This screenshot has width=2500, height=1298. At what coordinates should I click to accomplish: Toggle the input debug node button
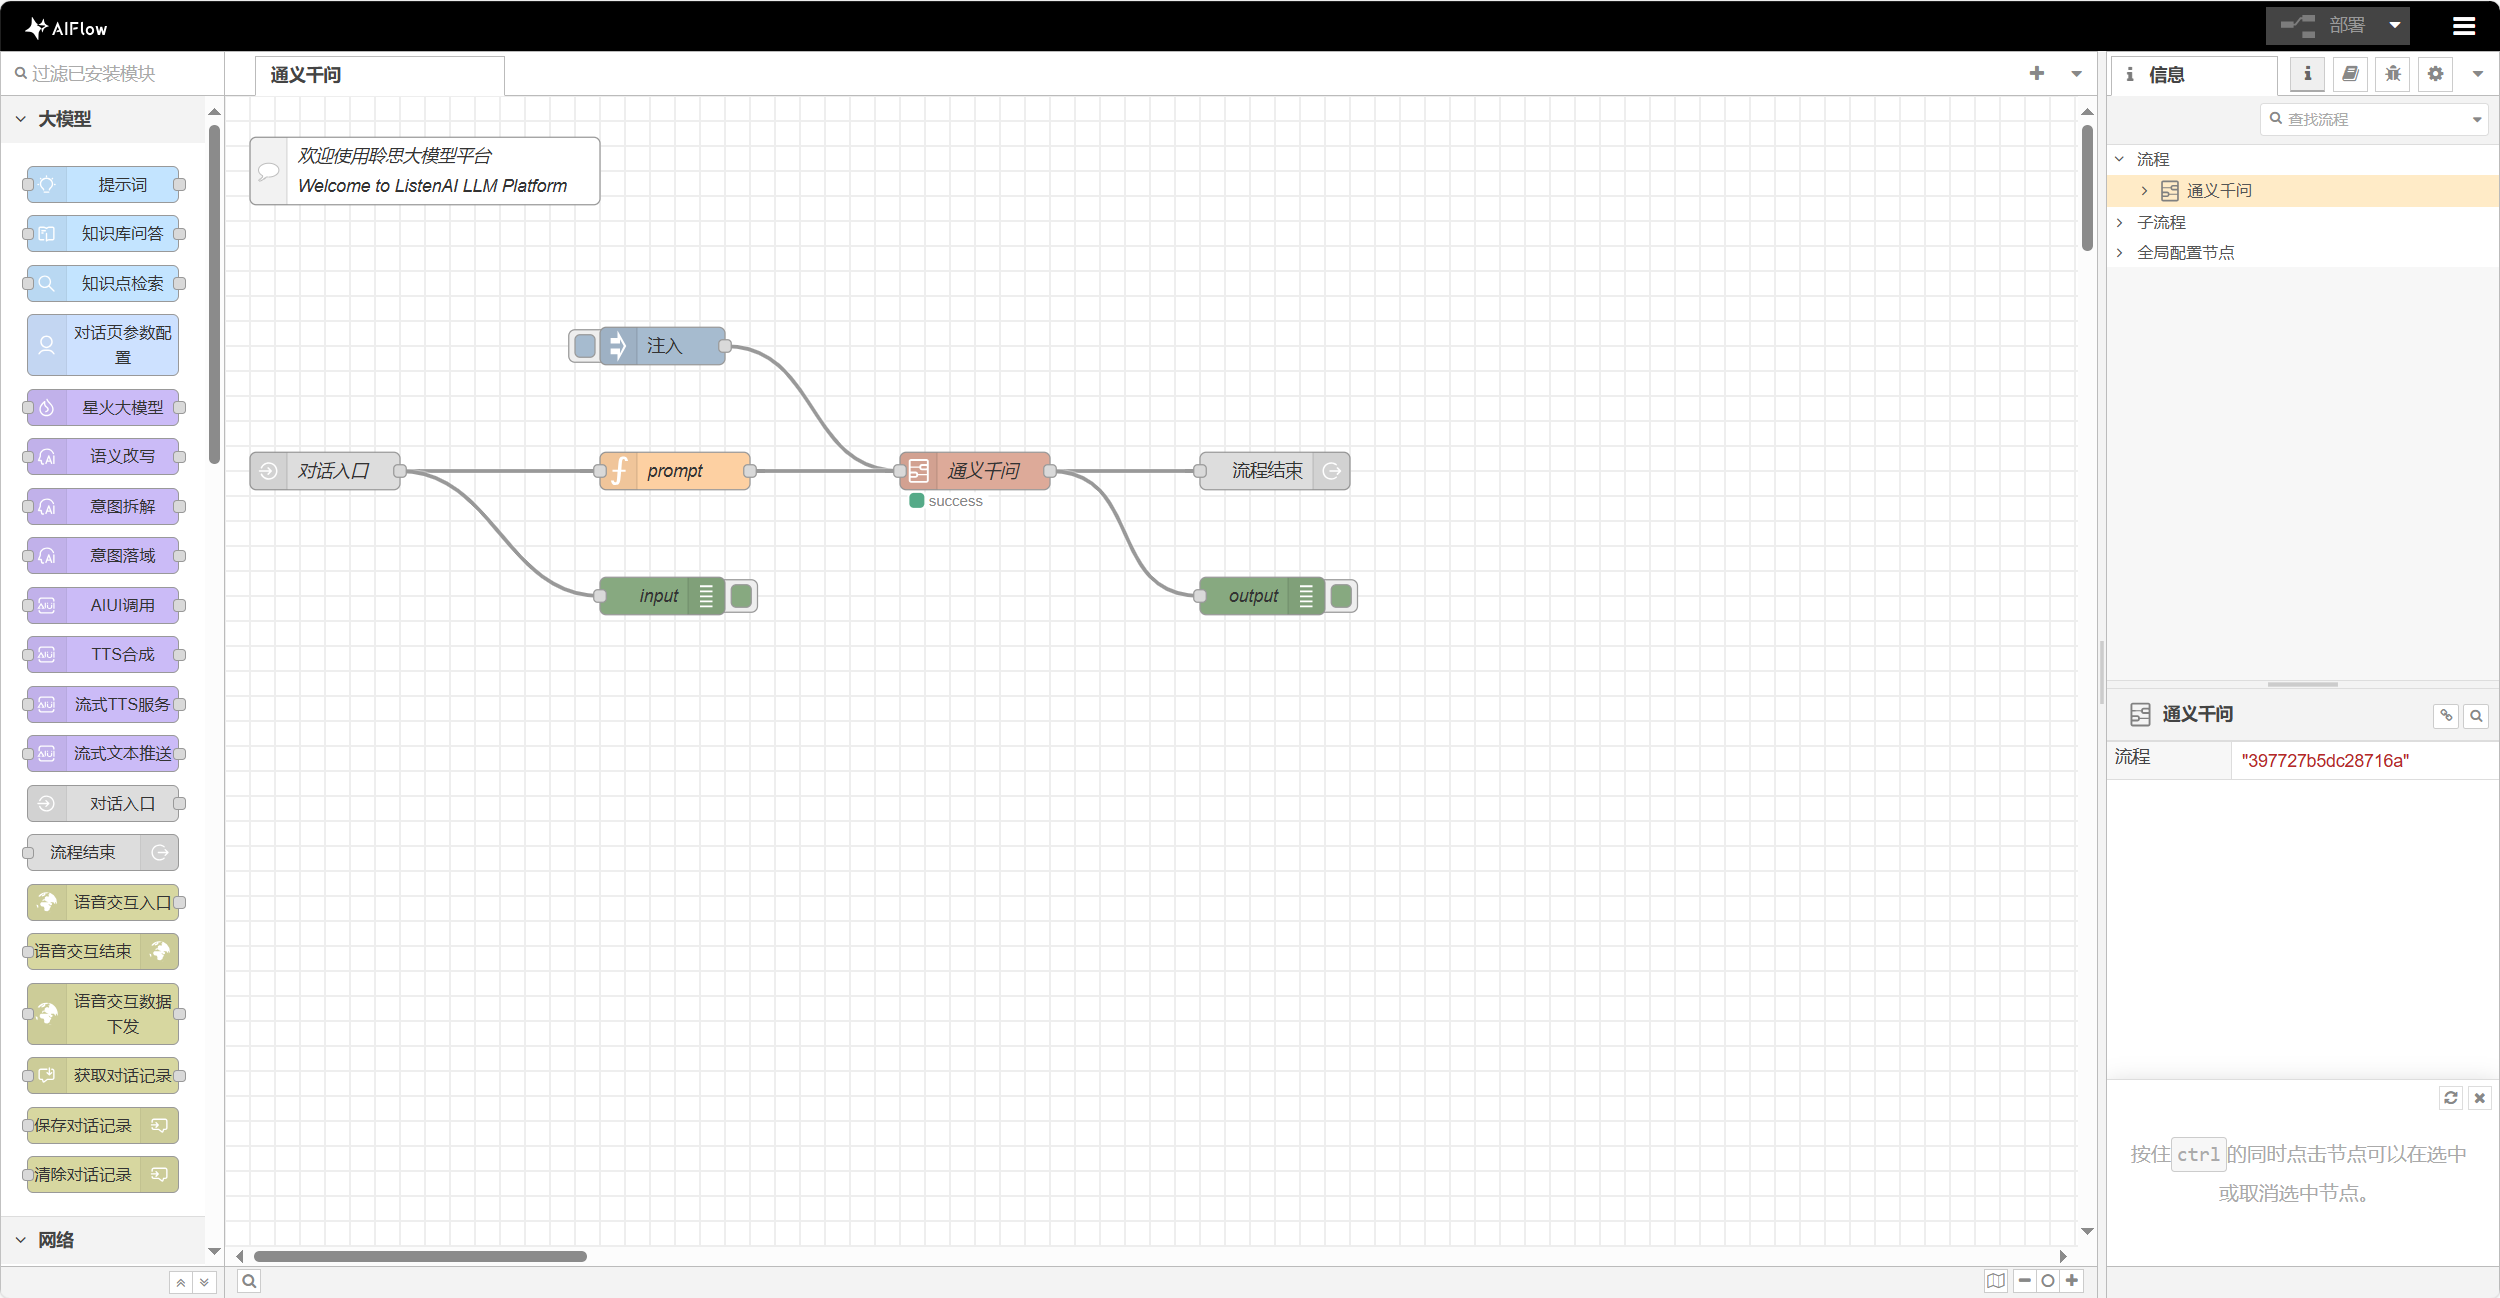pos(742,596)
